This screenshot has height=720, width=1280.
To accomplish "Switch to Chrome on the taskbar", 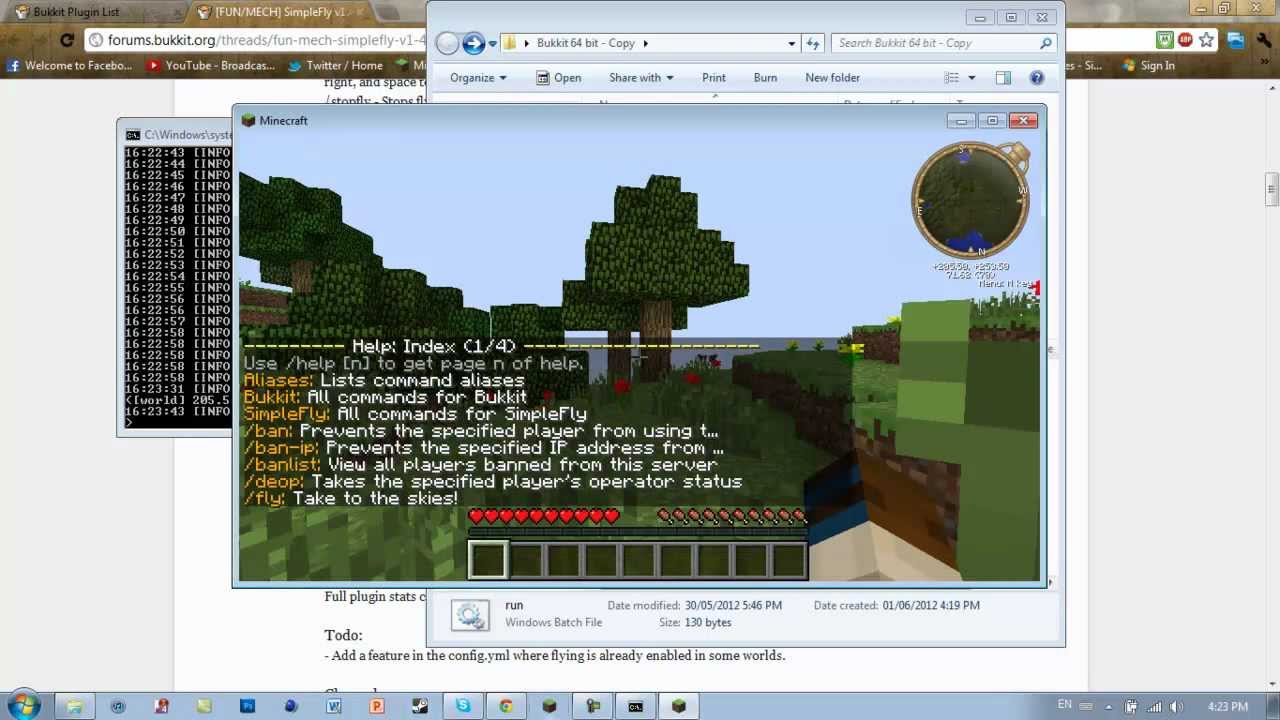I will point(506,706).
